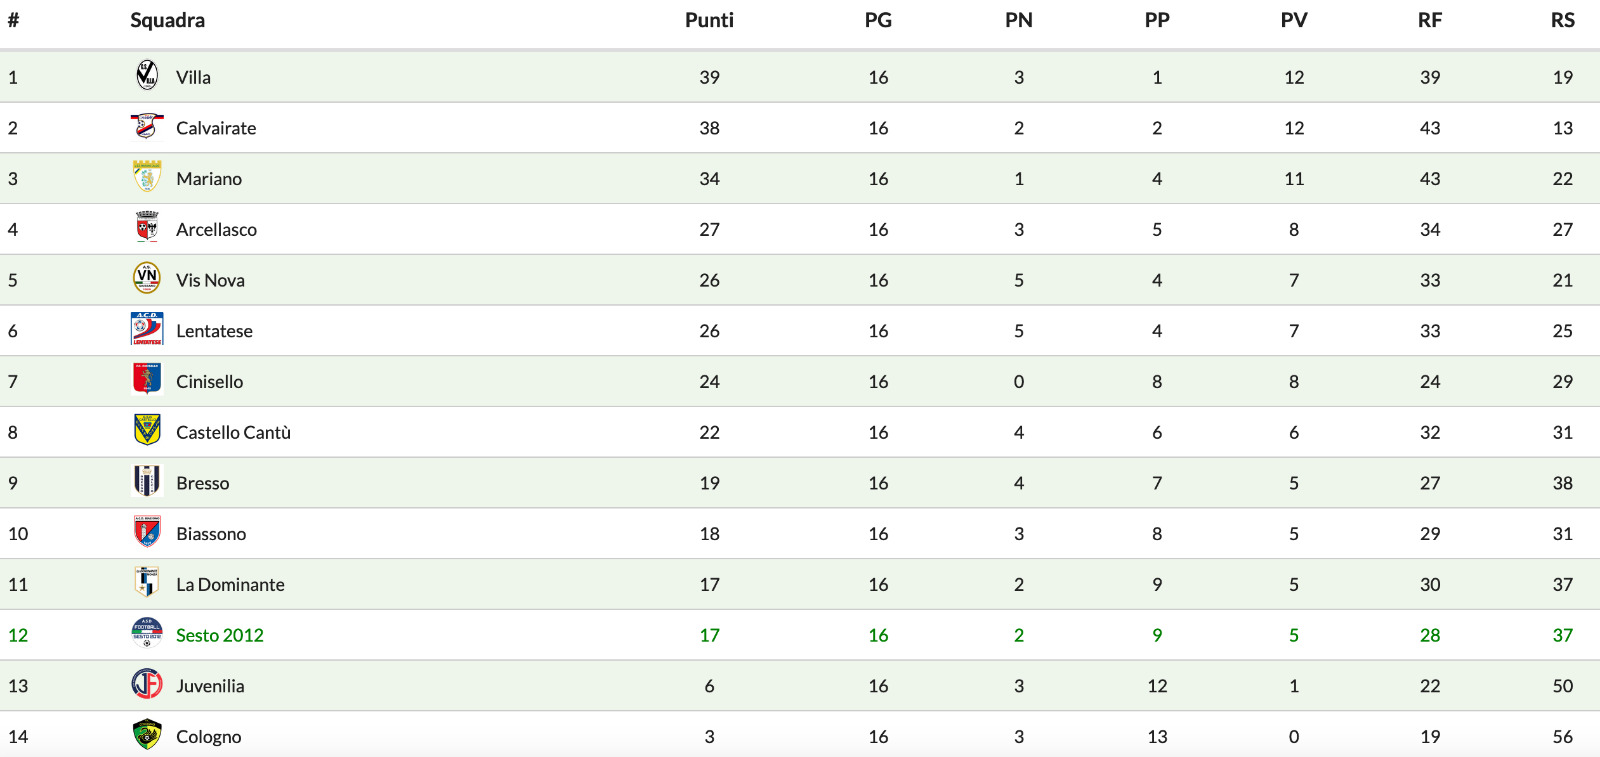Select the Mariano team crest
The image size is (1600, 757).
point(147,177)
